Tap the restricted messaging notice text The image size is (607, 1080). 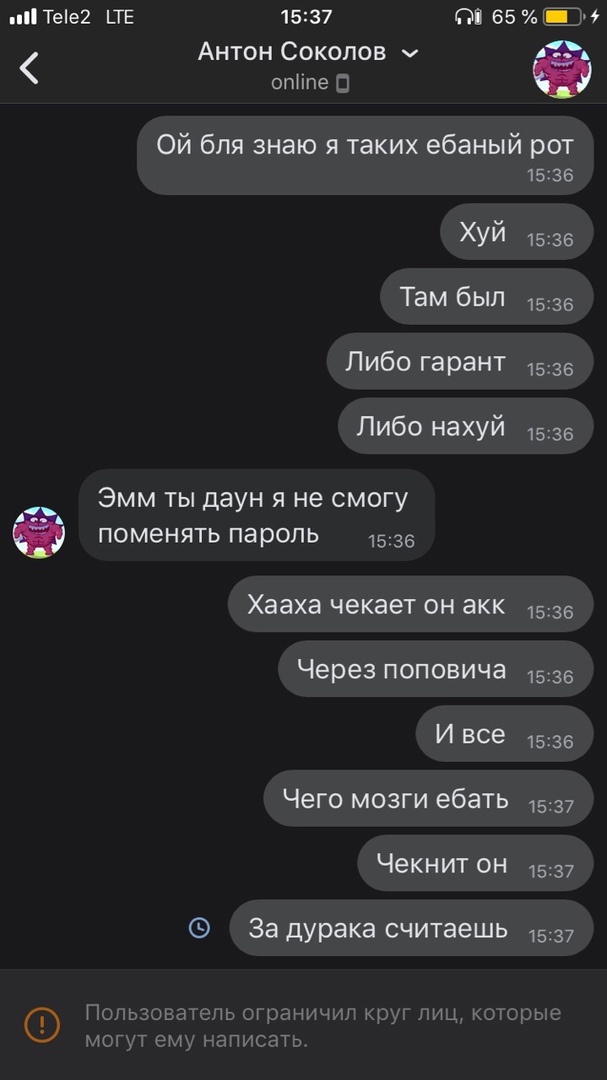pyautogui.click(x=322, y=1026)
